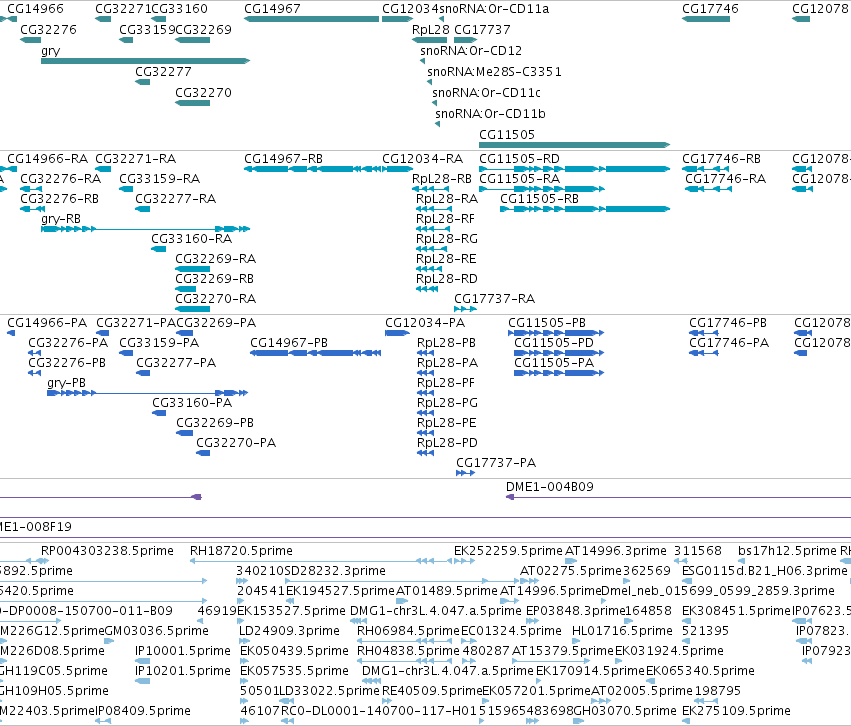Image resolution: width=851 pixels, height=726 pixels.
Task: Click the snoRNA:Or-CD11c label
Action: pos(486,93)
